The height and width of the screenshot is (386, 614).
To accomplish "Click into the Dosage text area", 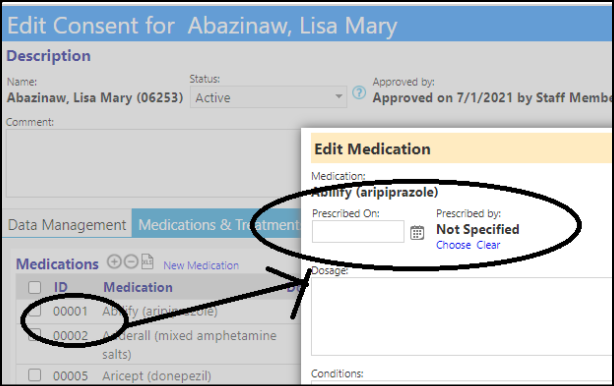I will 461,316.
